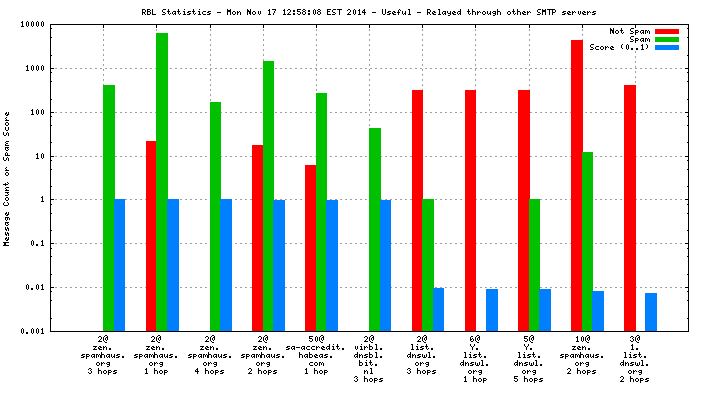Click the red bar for 6@ list.dnswl.org 1 hop
704x396 pixels.
[x=471, y=211]
